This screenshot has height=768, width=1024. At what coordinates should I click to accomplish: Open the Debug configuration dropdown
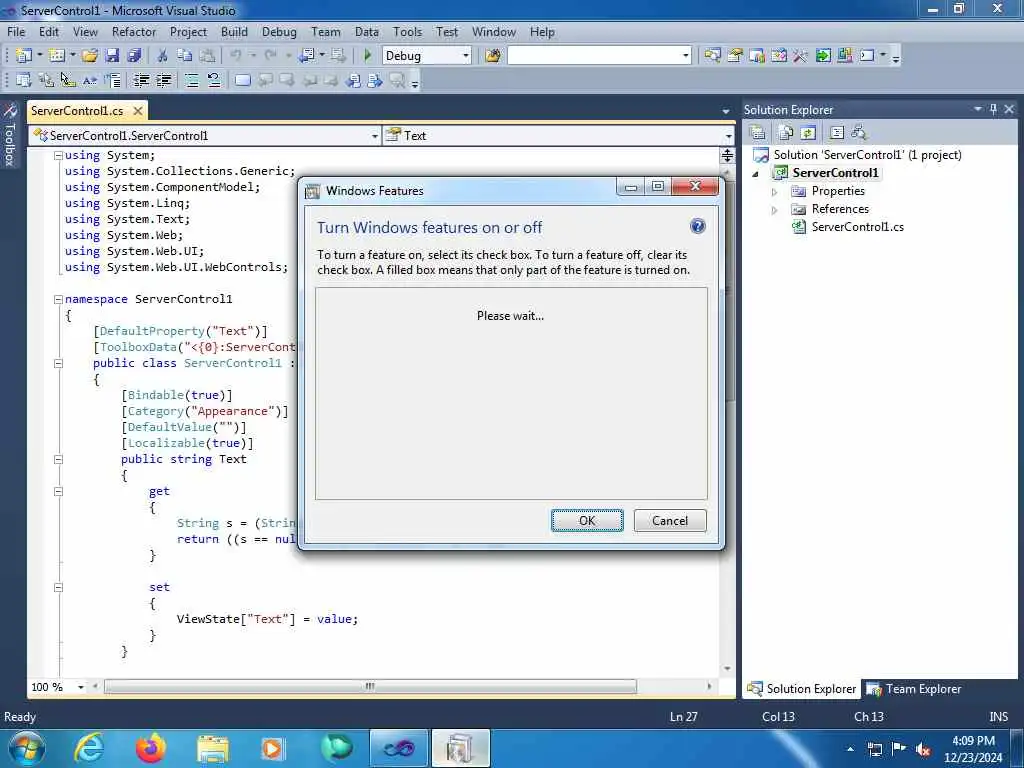[466, 56]
